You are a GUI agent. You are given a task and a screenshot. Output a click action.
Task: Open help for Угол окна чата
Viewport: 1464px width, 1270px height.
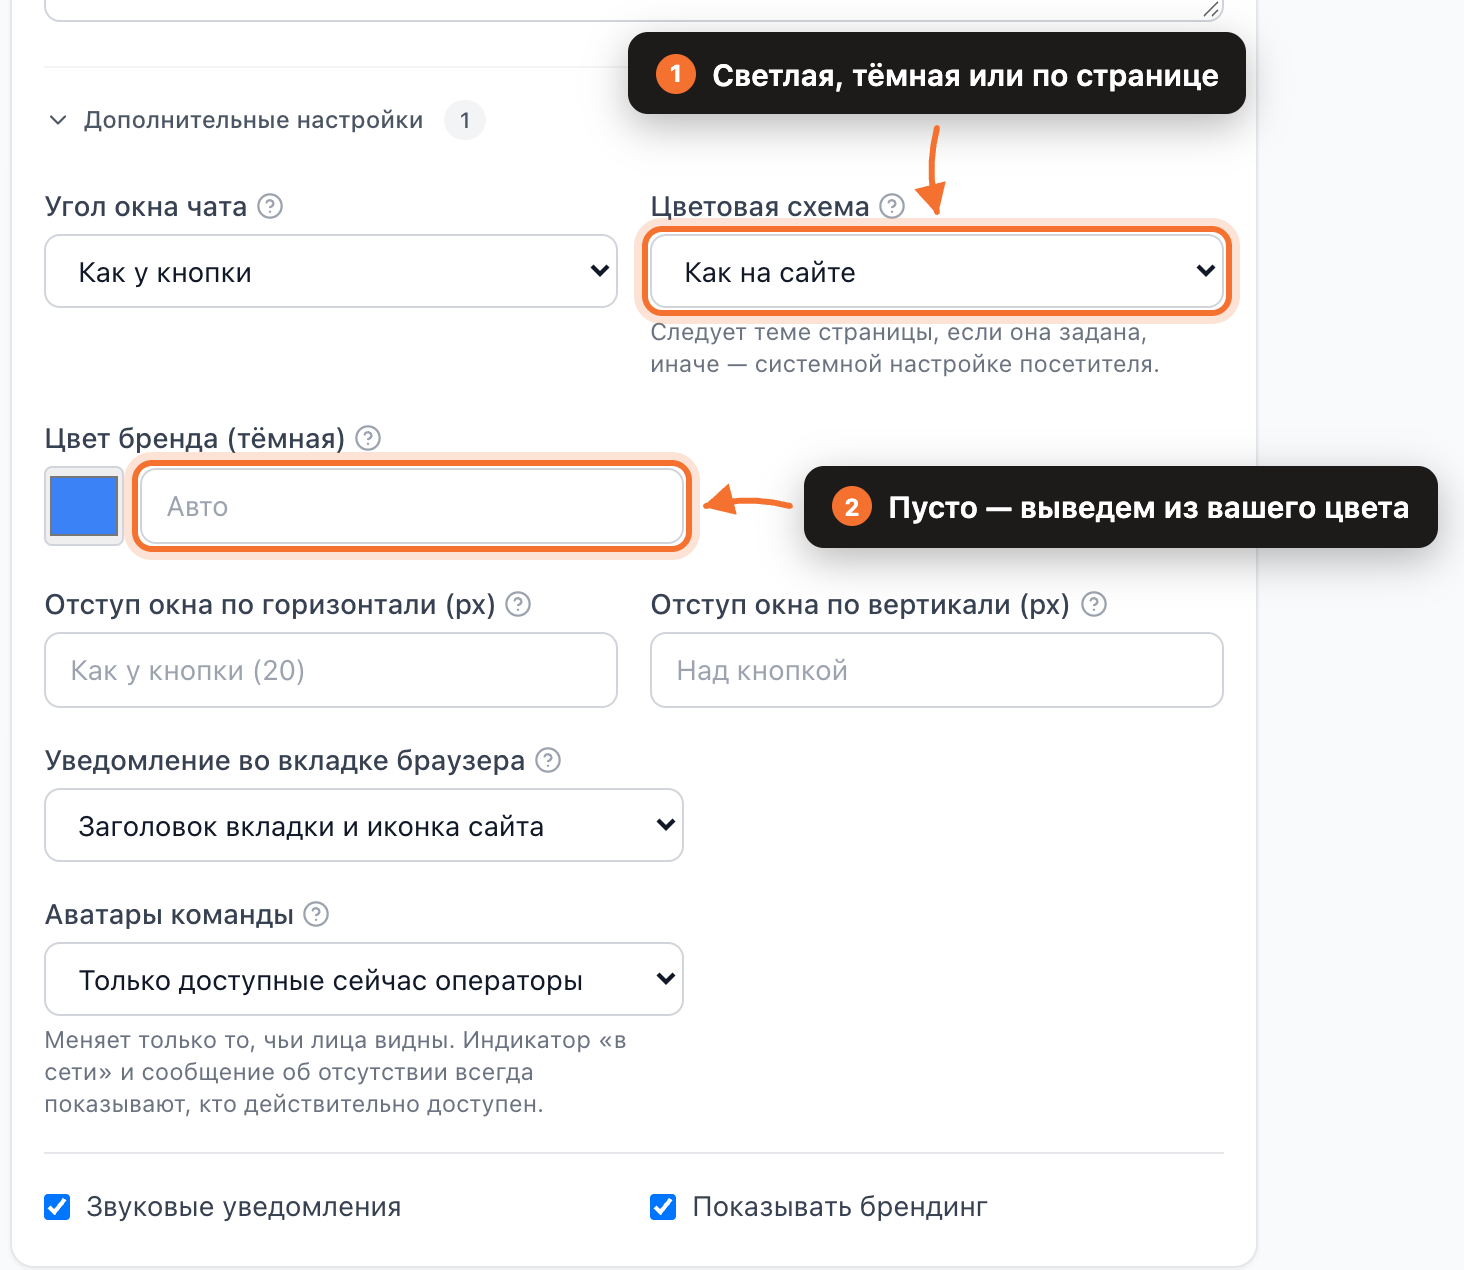pyautogui.click(x=270, y=206)
